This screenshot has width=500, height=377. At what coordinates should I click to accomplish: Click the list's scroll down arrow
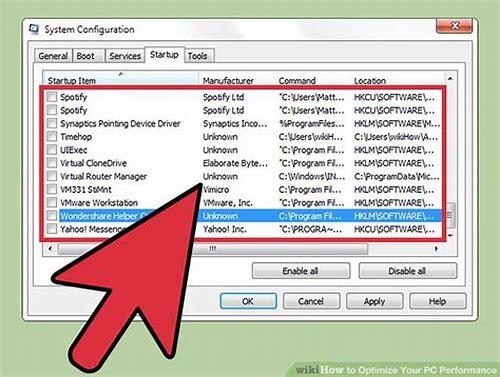(x=450, y=236)
